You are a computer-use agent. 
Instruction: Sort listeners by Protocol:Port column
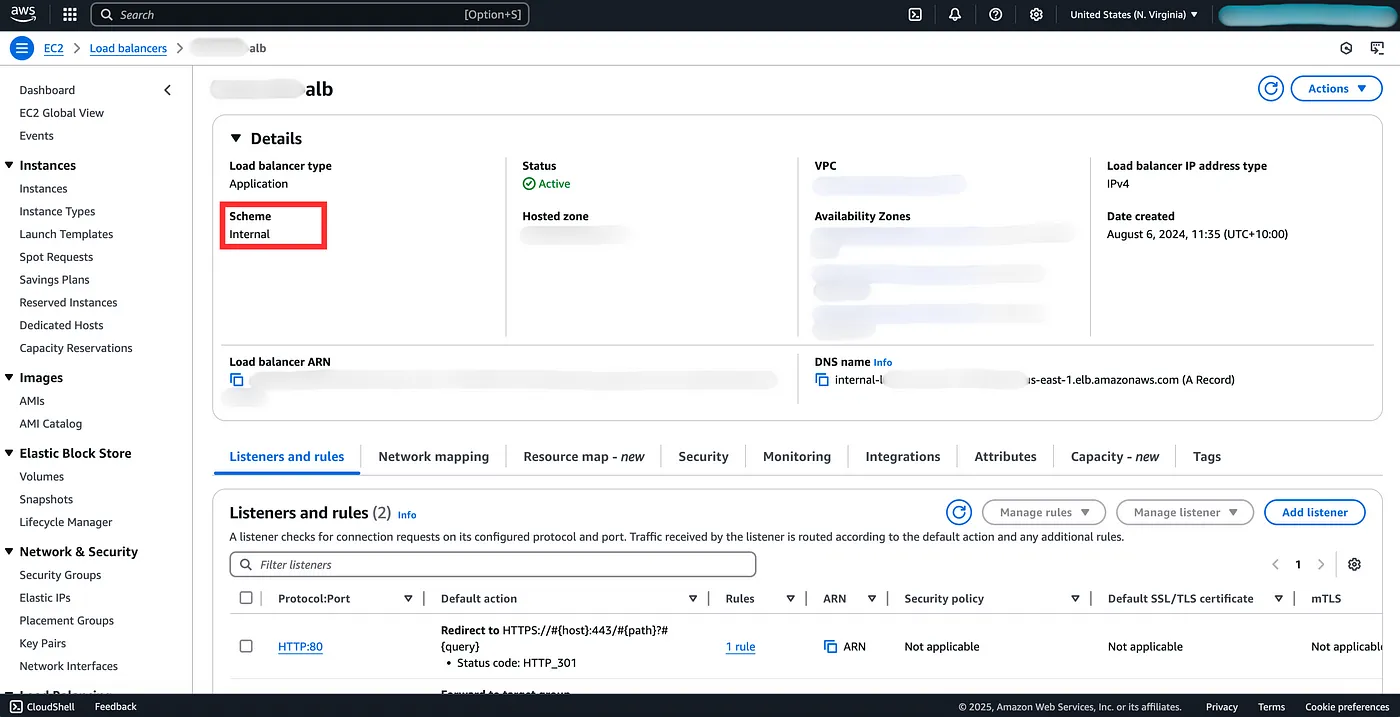(x=408, y=599)
